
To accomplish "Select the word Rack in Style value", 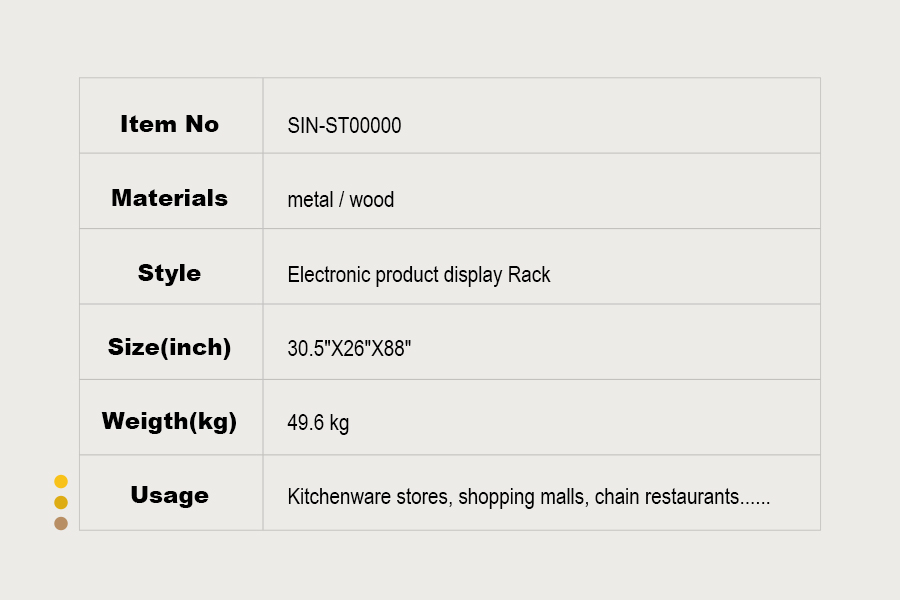I will 529,275.
